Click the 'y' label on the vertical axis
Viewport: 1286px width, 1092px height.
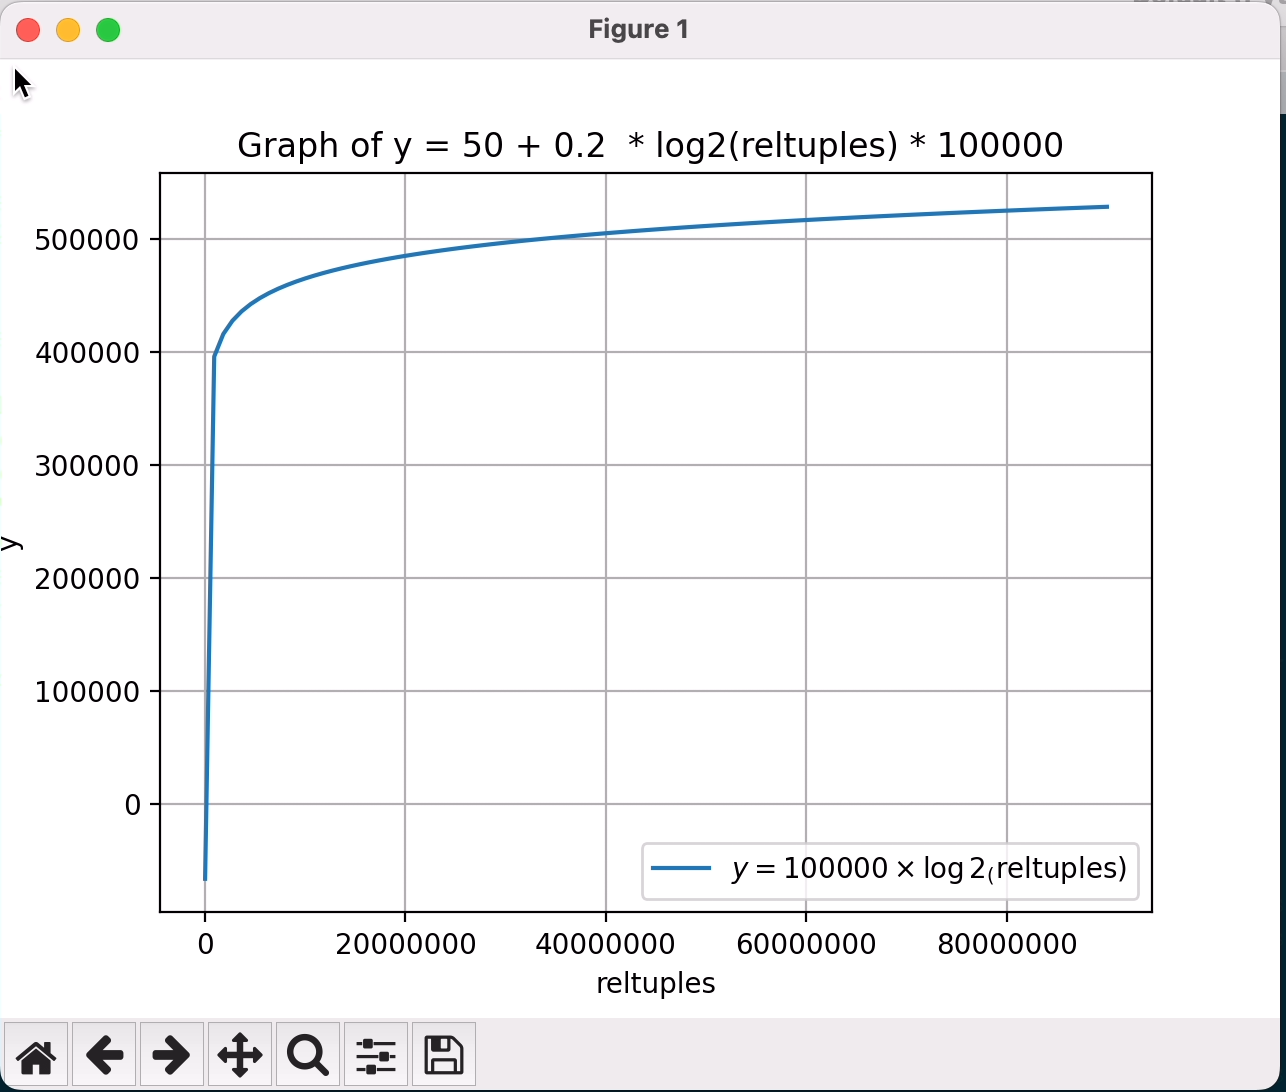coord(11,543)
